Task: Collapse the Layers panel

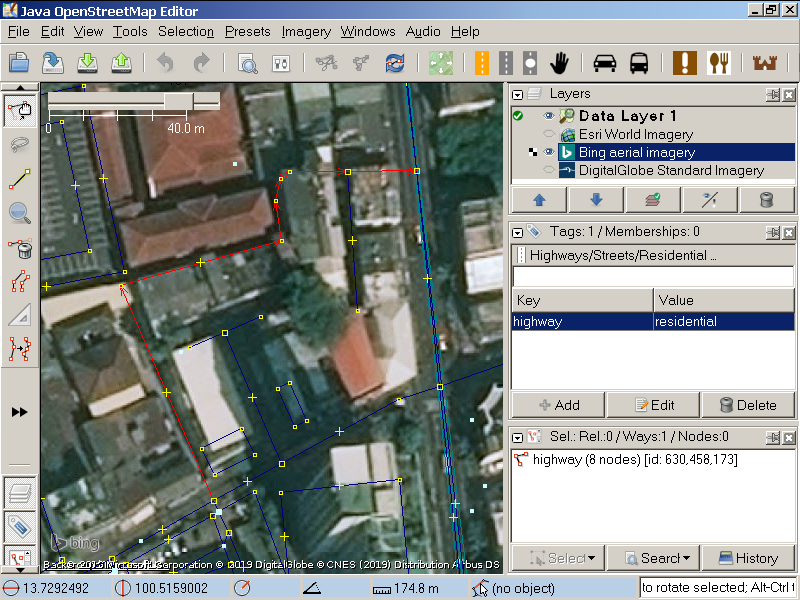Action: pos(518,94)
